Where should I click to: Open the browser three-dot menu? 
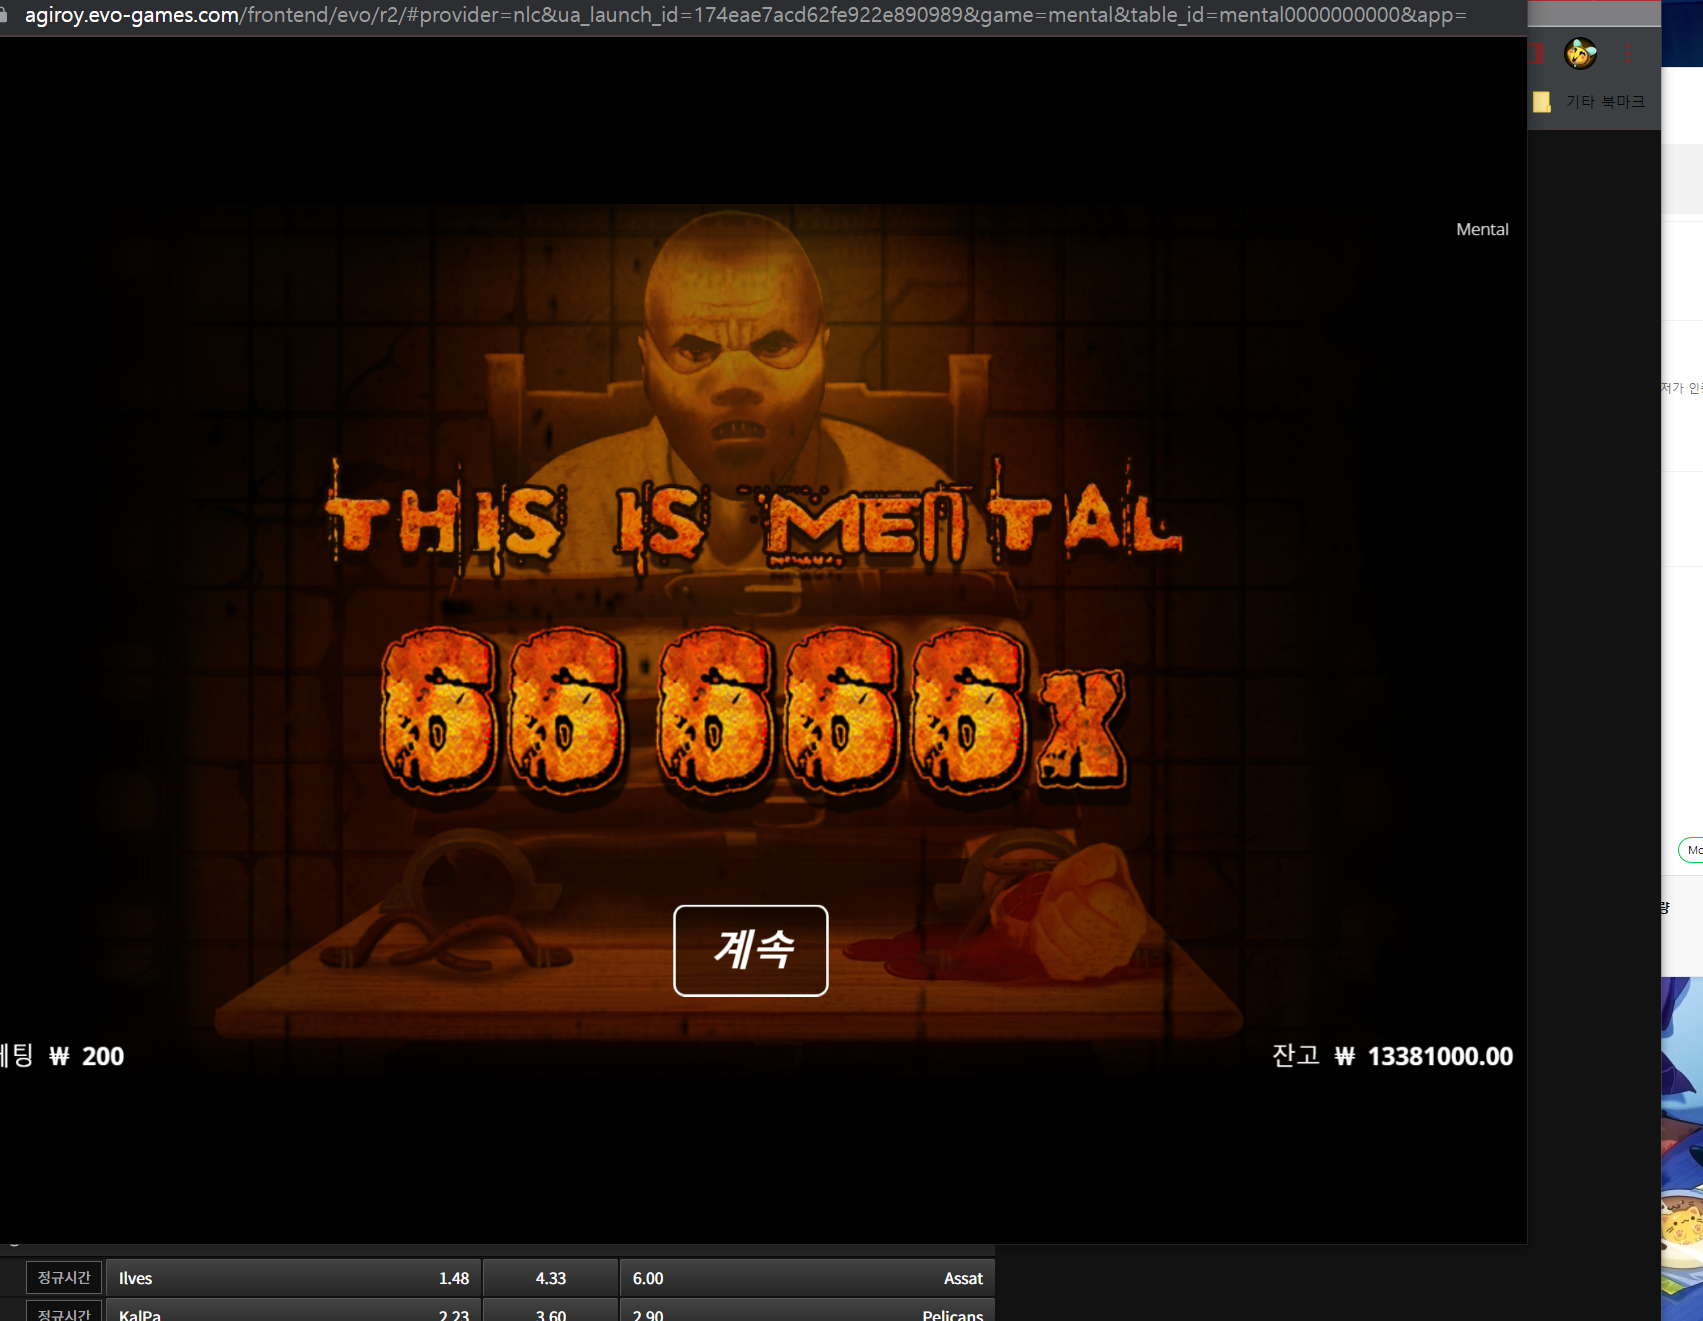[1629, 54]
